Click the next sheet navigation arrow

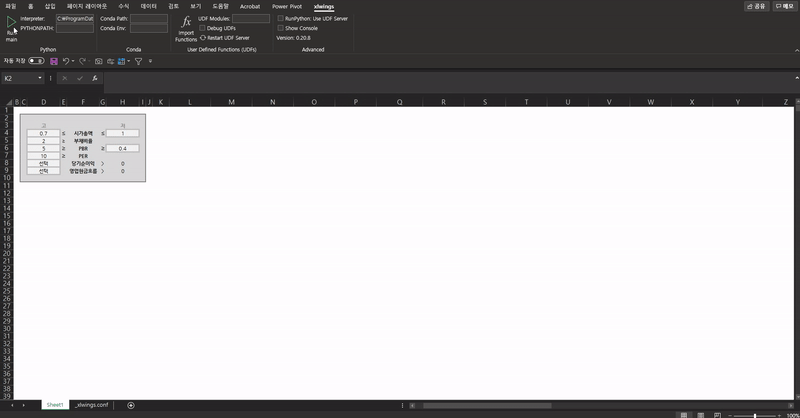tap(23, 405)
